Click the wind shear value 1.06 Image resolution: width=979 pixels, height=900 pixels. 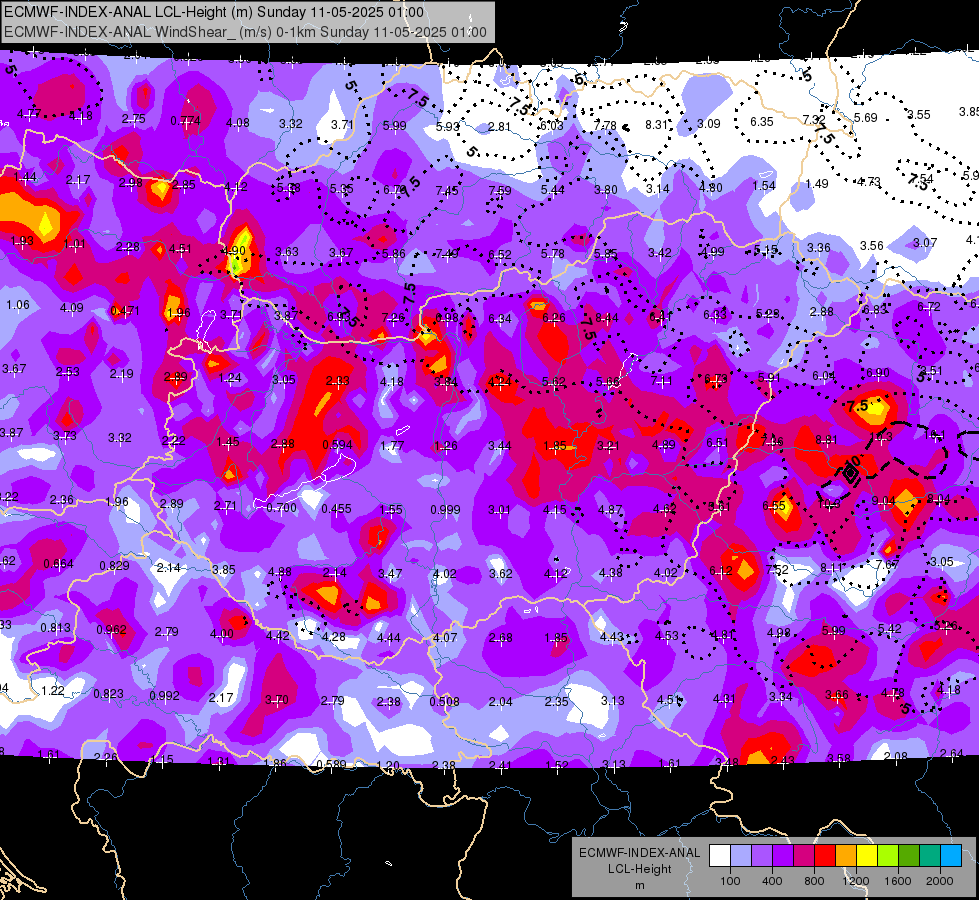point(17,305)
